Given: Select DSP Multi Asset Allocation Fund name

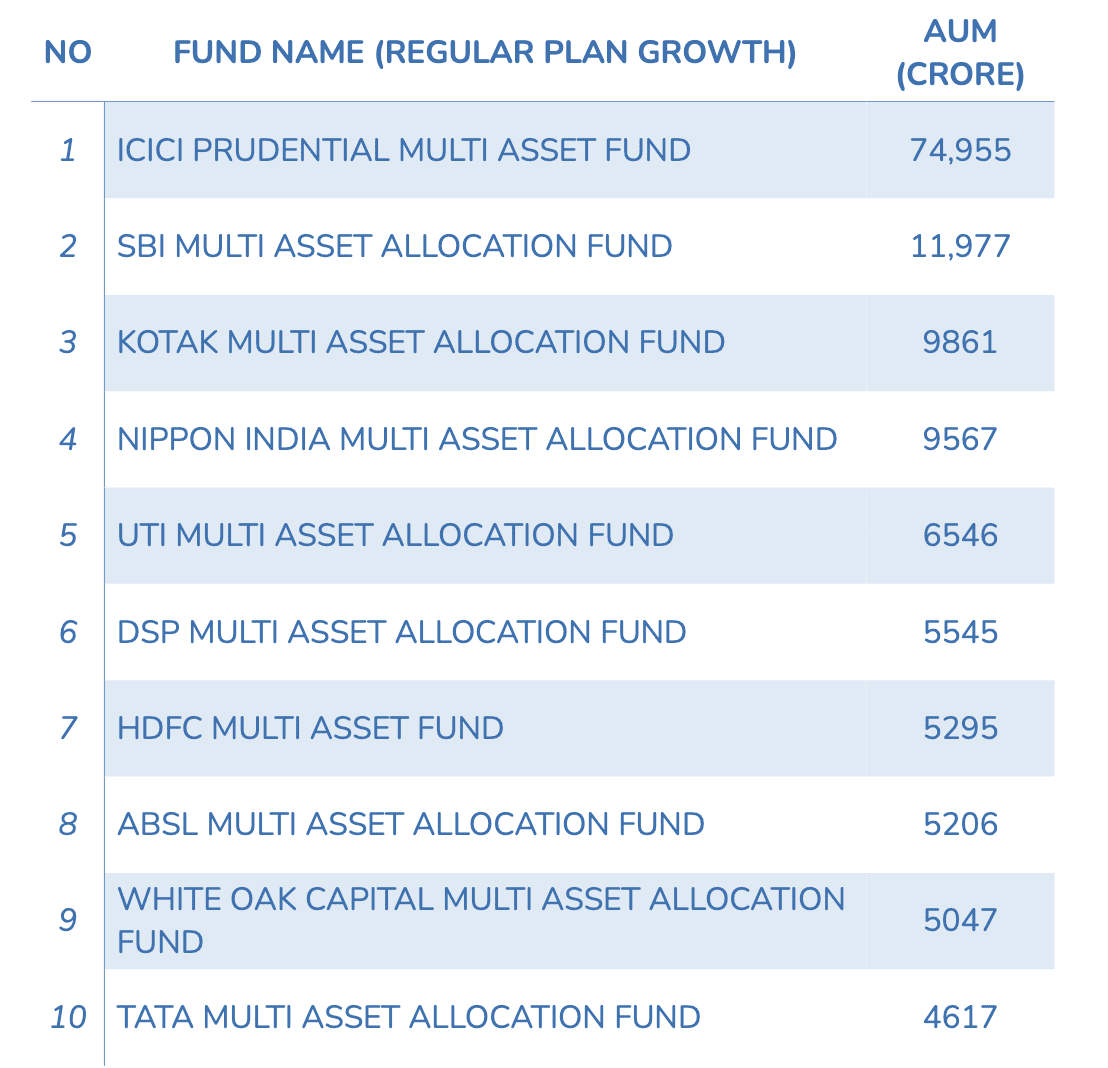Looking at the screenshot, I should click(401, 632).
